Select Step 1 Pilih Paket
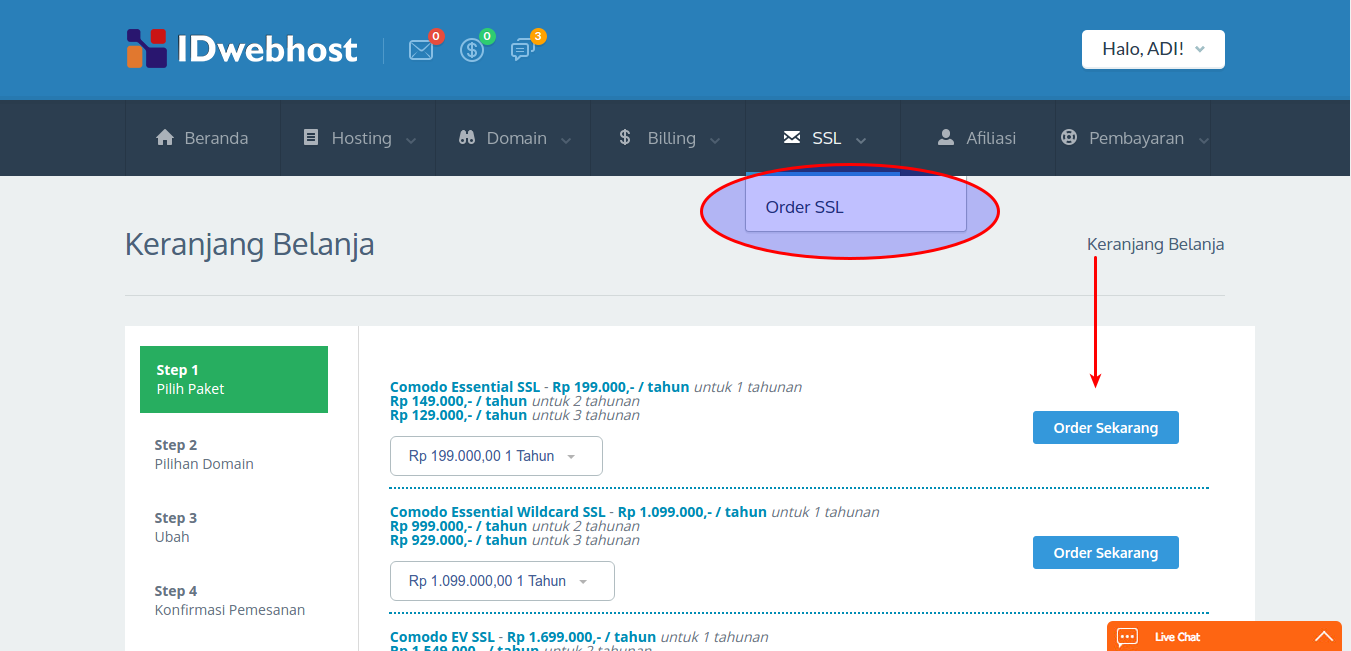The height and width of the screenshot is (651, 1351). 234,379
